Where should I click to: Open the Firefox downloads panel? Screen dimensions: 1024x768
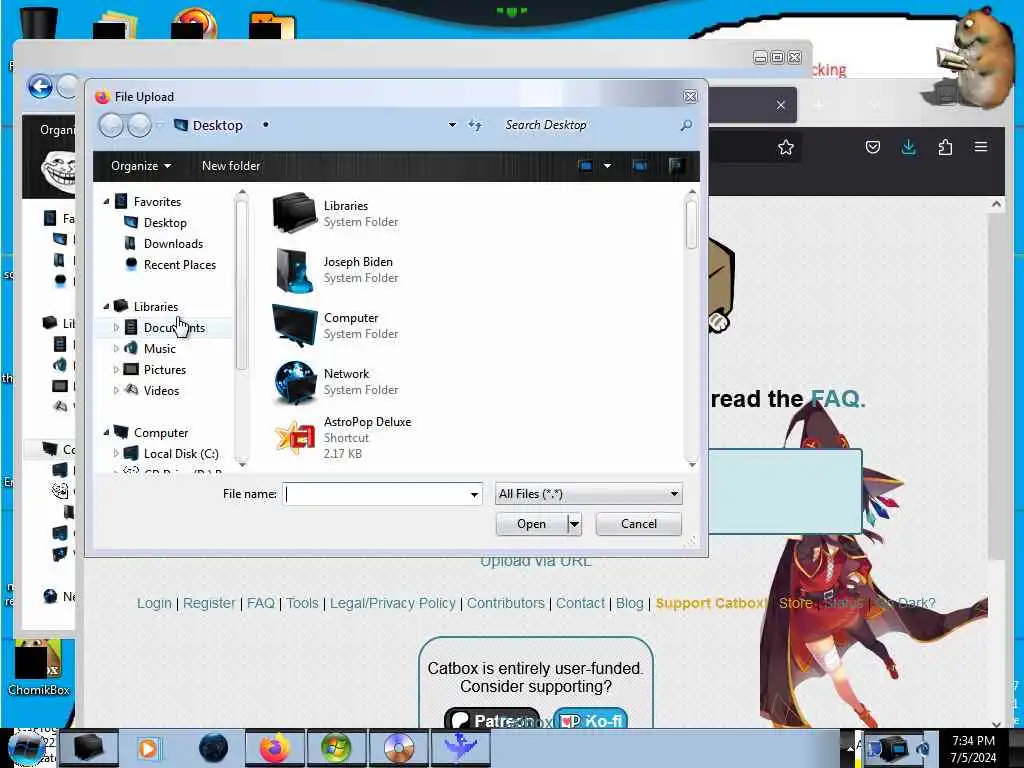pyautogui.click(x=908, y=148)
